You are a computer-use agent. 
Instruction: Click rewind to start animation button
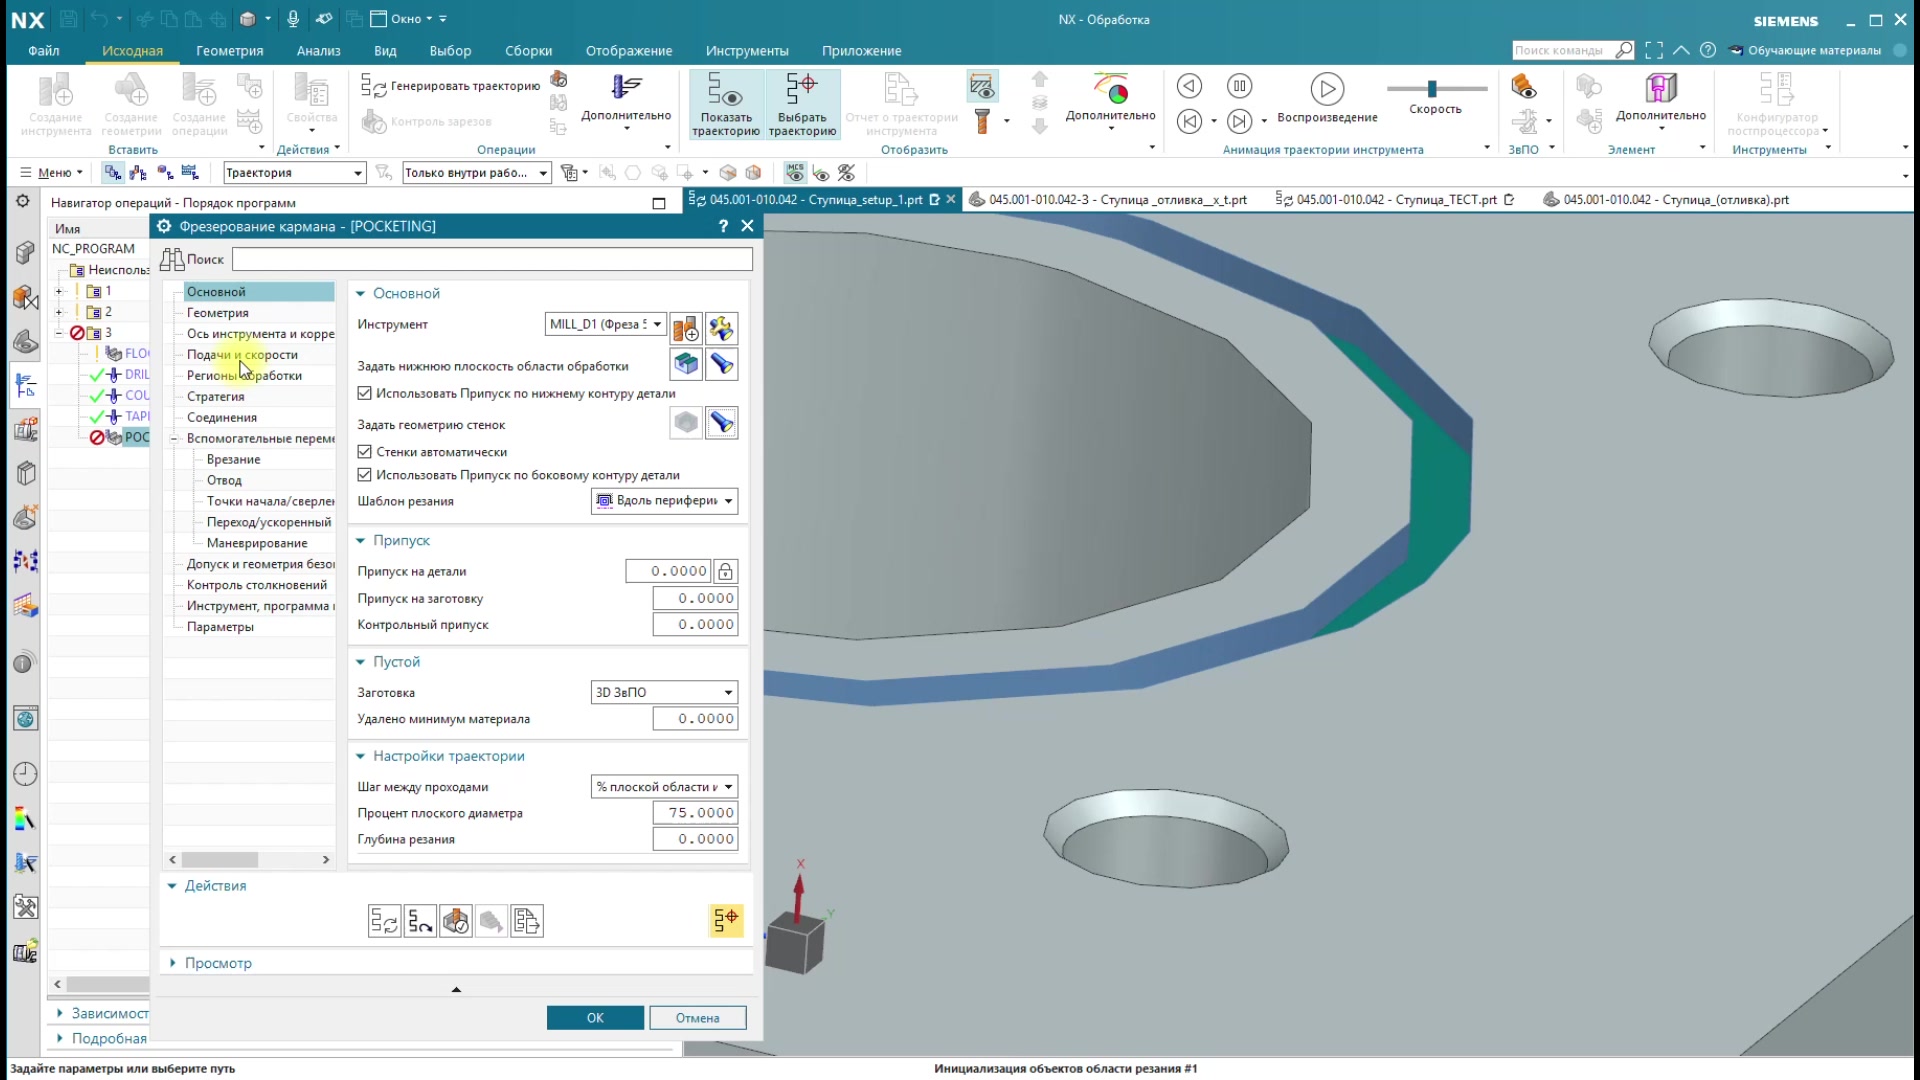click(x=1189, y=121)
